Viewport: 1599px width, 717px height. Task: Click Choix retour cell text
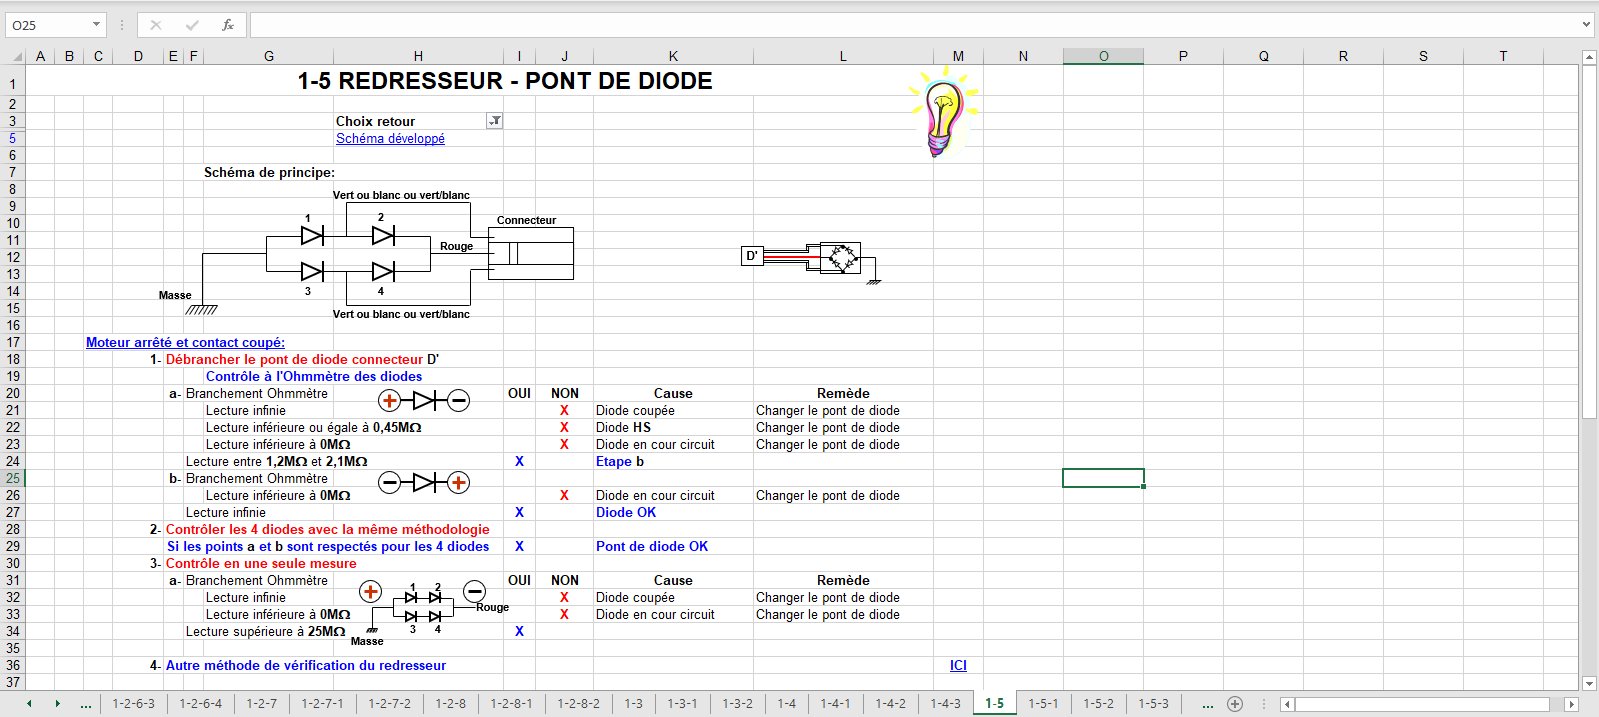[x=375, y=121]
